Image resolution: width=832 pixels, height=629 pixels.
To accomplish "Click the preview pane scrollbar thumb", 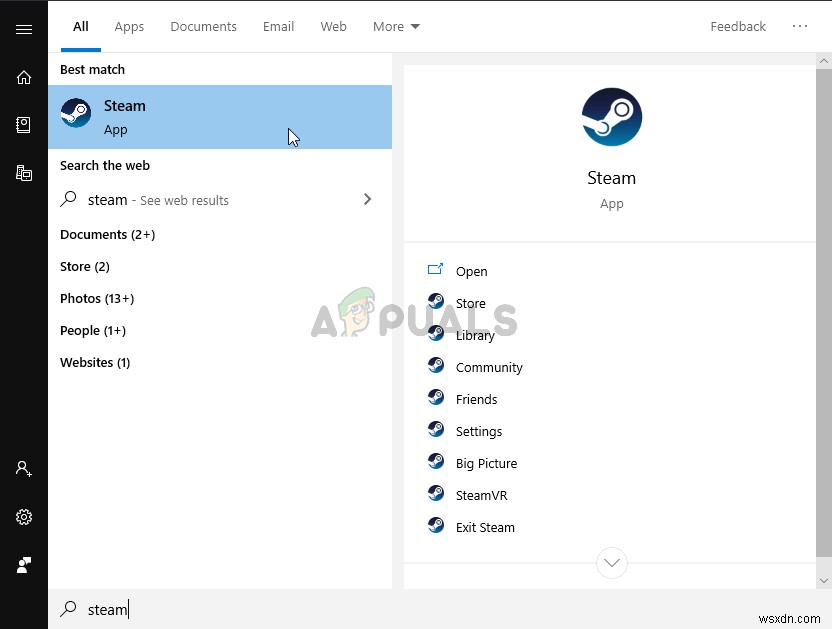I will coord(824,313).
